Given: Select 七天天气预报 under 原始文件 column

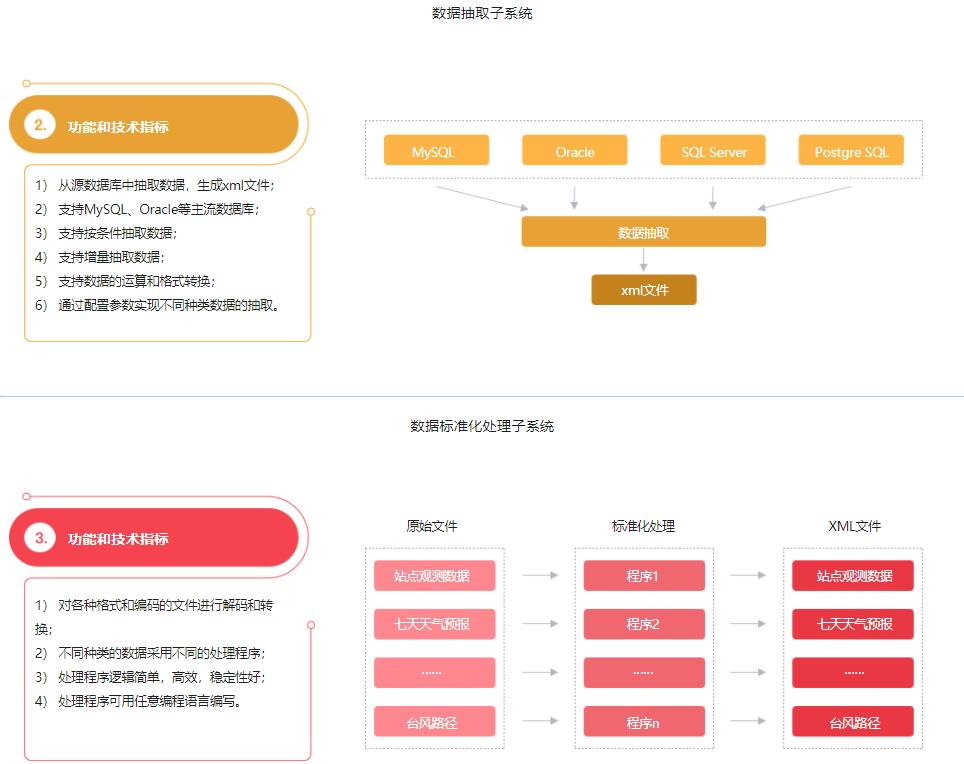Looking at the screenshot, I should pos(434,624).
